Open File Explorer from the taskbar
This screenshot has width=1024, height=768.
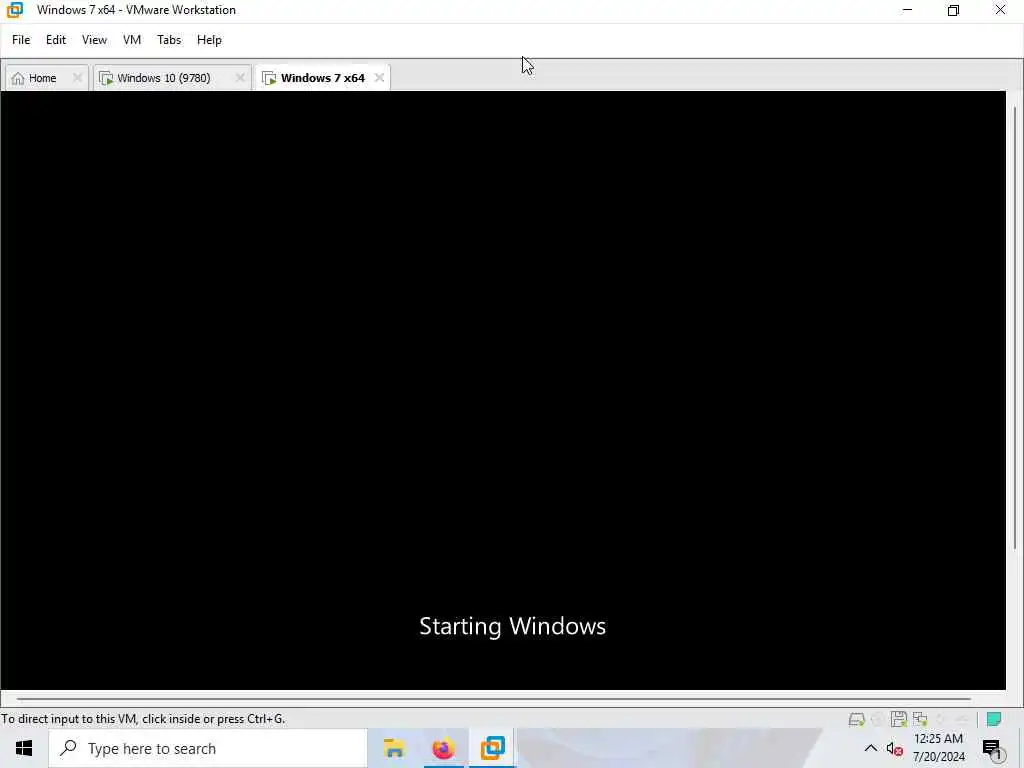coord(394,748)
